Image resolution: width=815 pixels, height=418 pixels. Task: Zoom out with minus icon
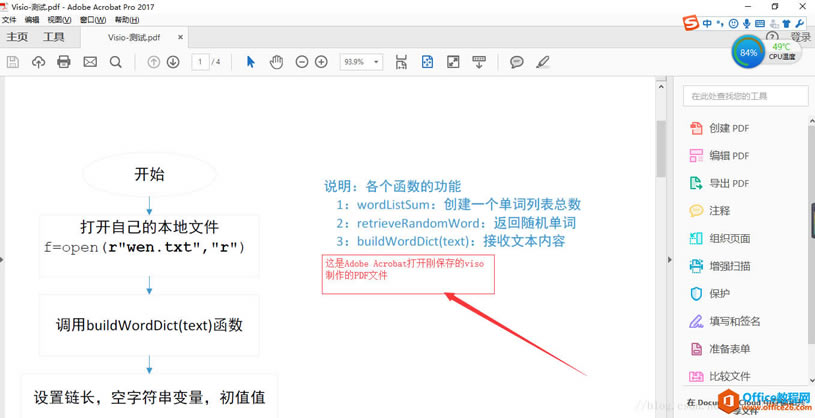coord(301,62)
